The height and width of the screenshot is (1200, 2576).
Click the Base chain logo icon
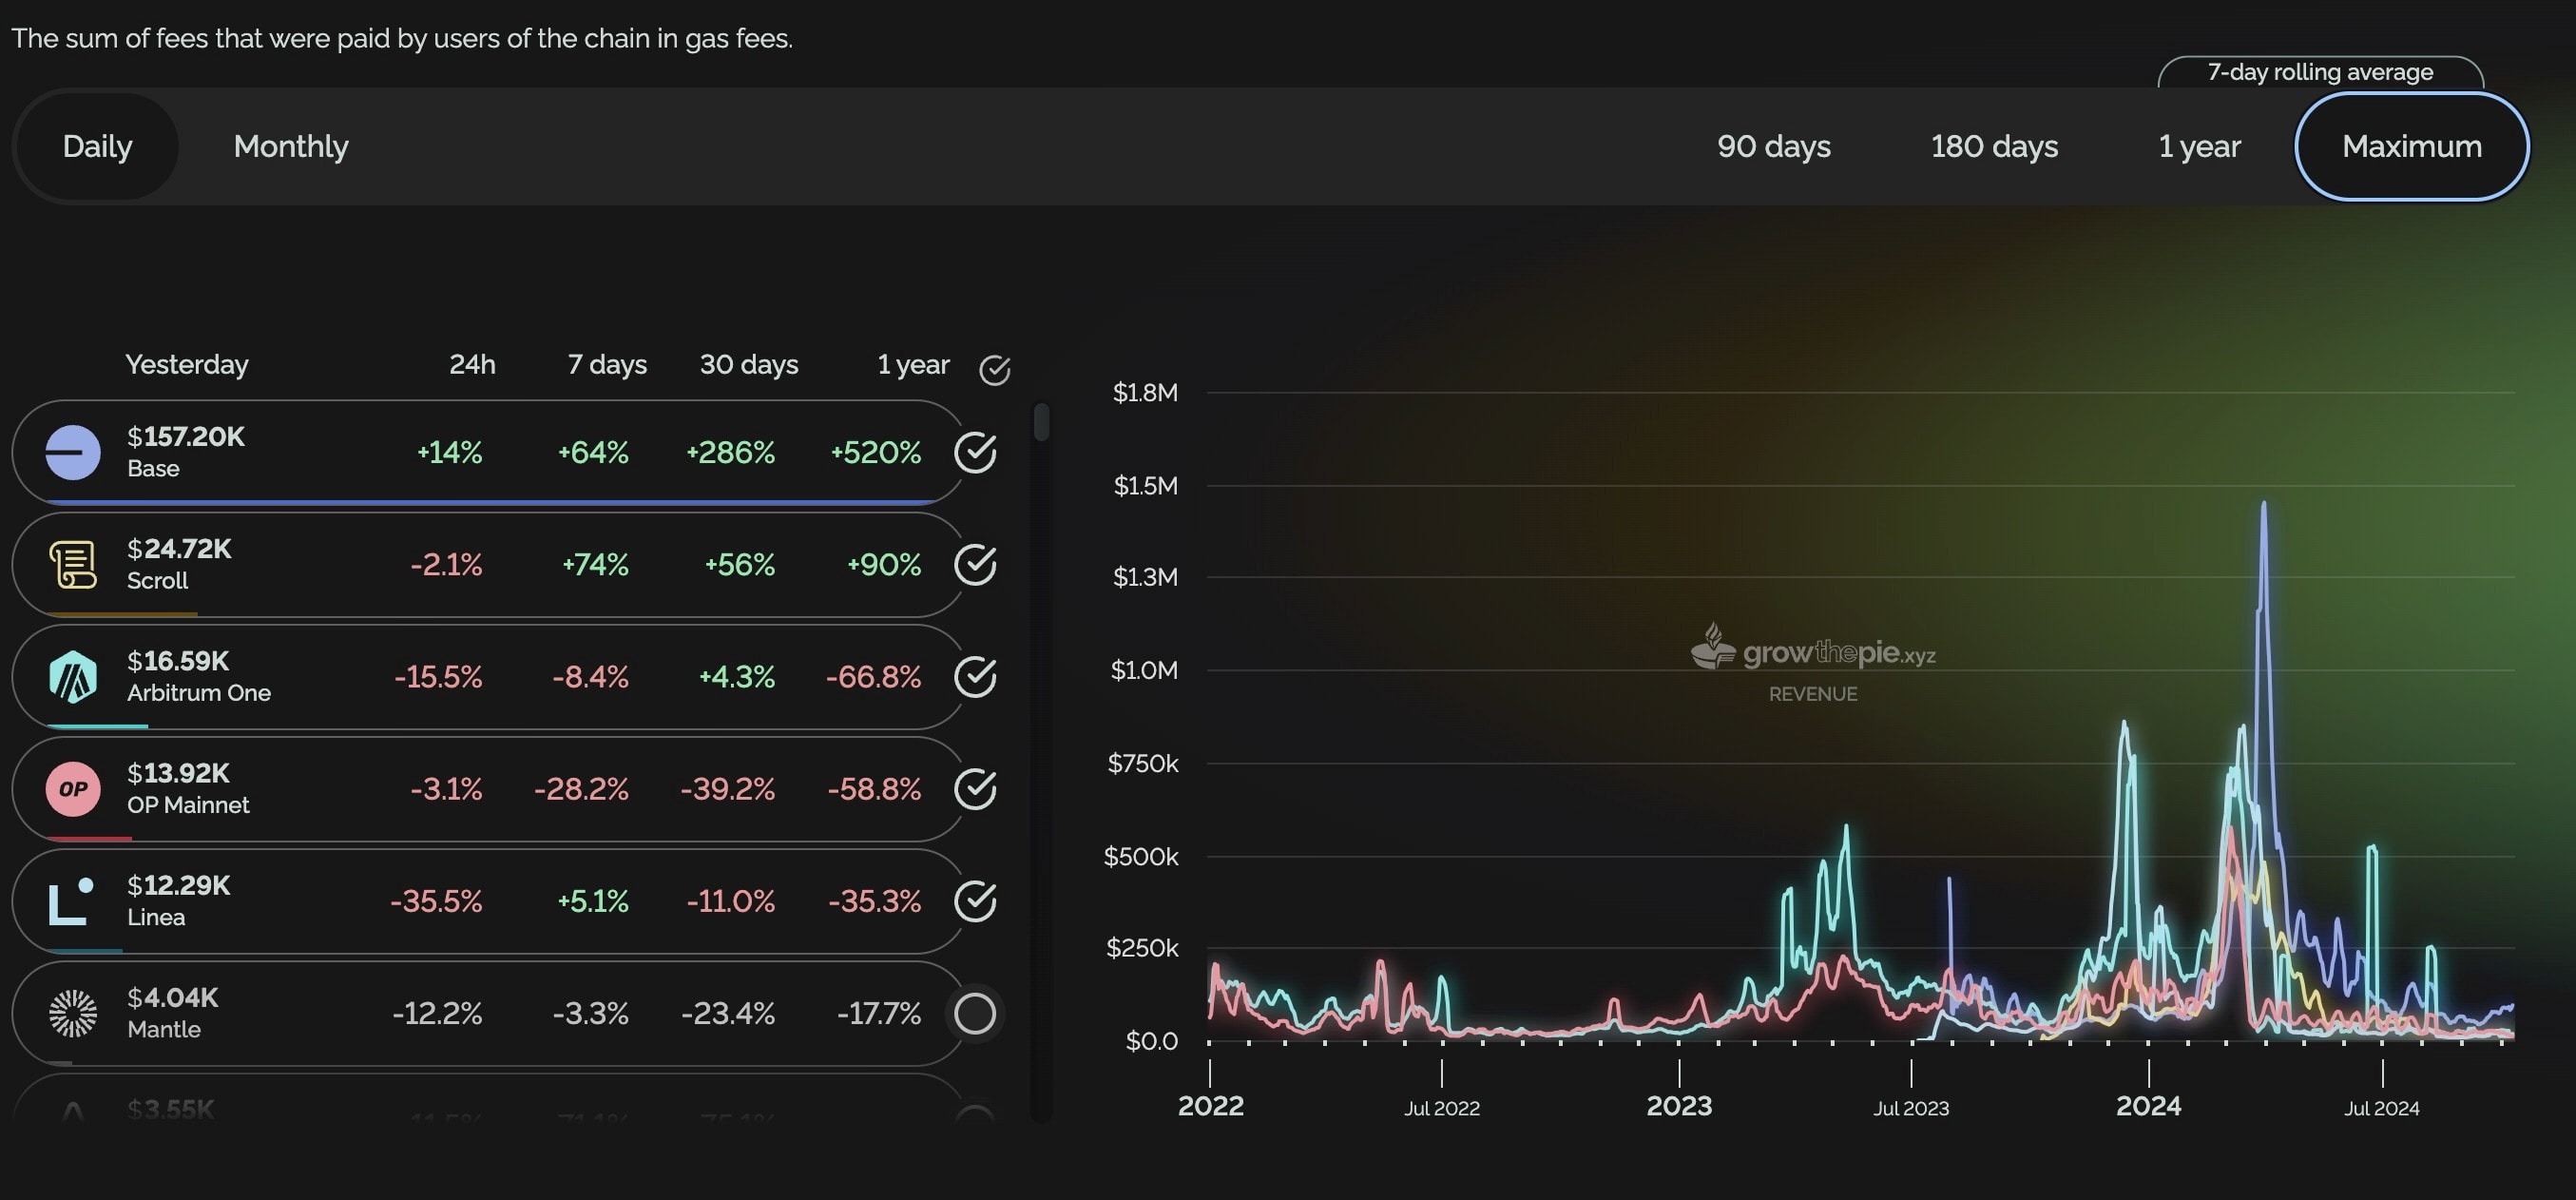tap(73, 452)
